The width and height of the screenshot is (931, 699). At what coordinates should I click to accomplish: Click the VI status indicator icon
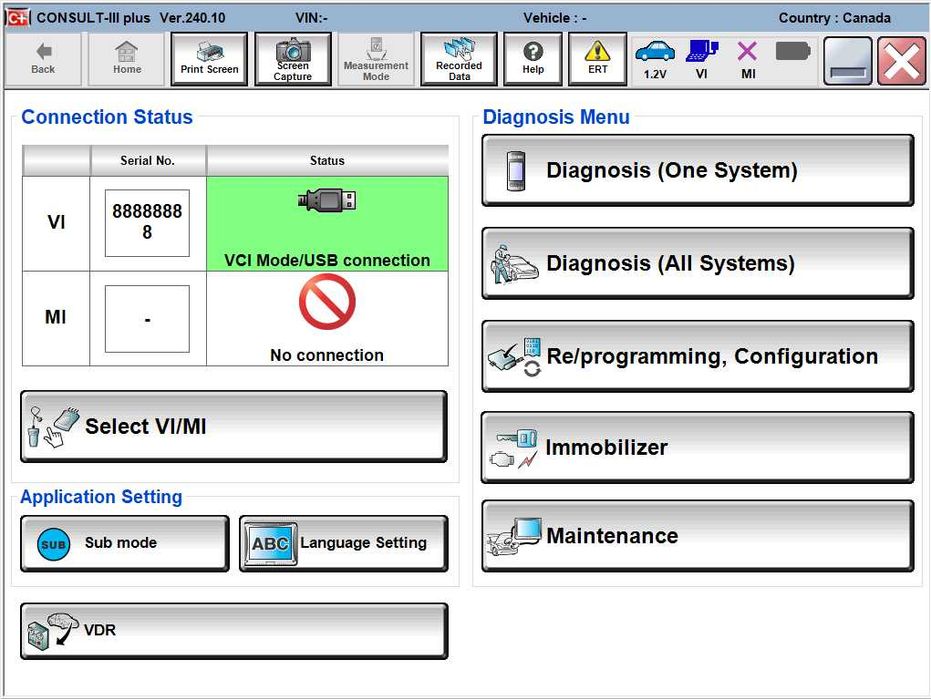(x=702, y=52)
